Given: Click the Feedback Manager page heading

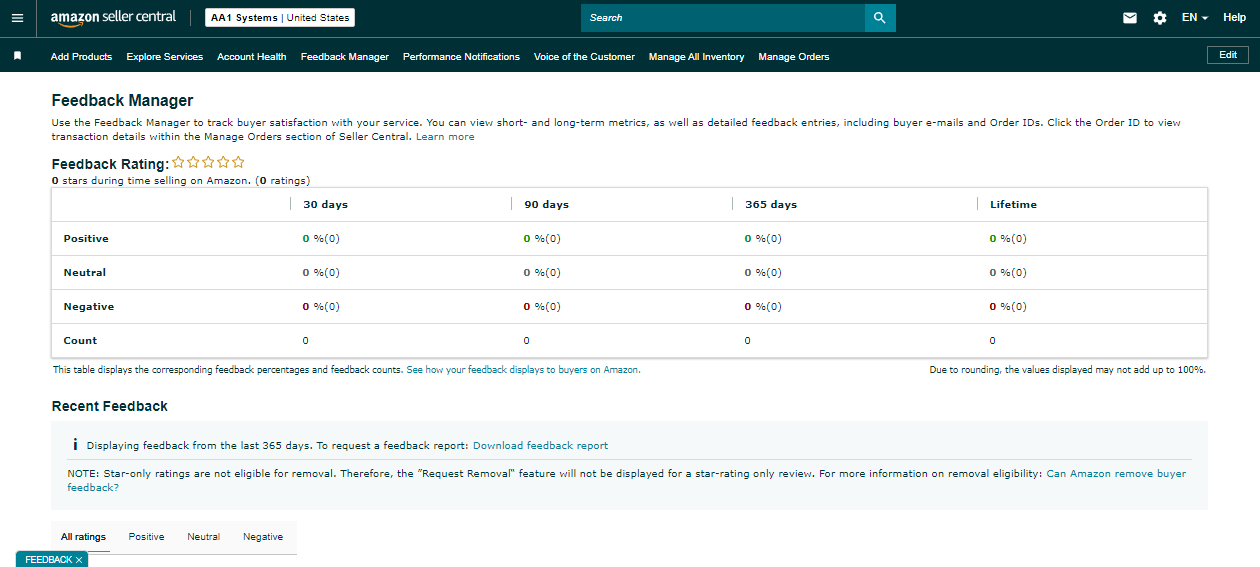Looking at the screenshot, I should pos(122,100).
